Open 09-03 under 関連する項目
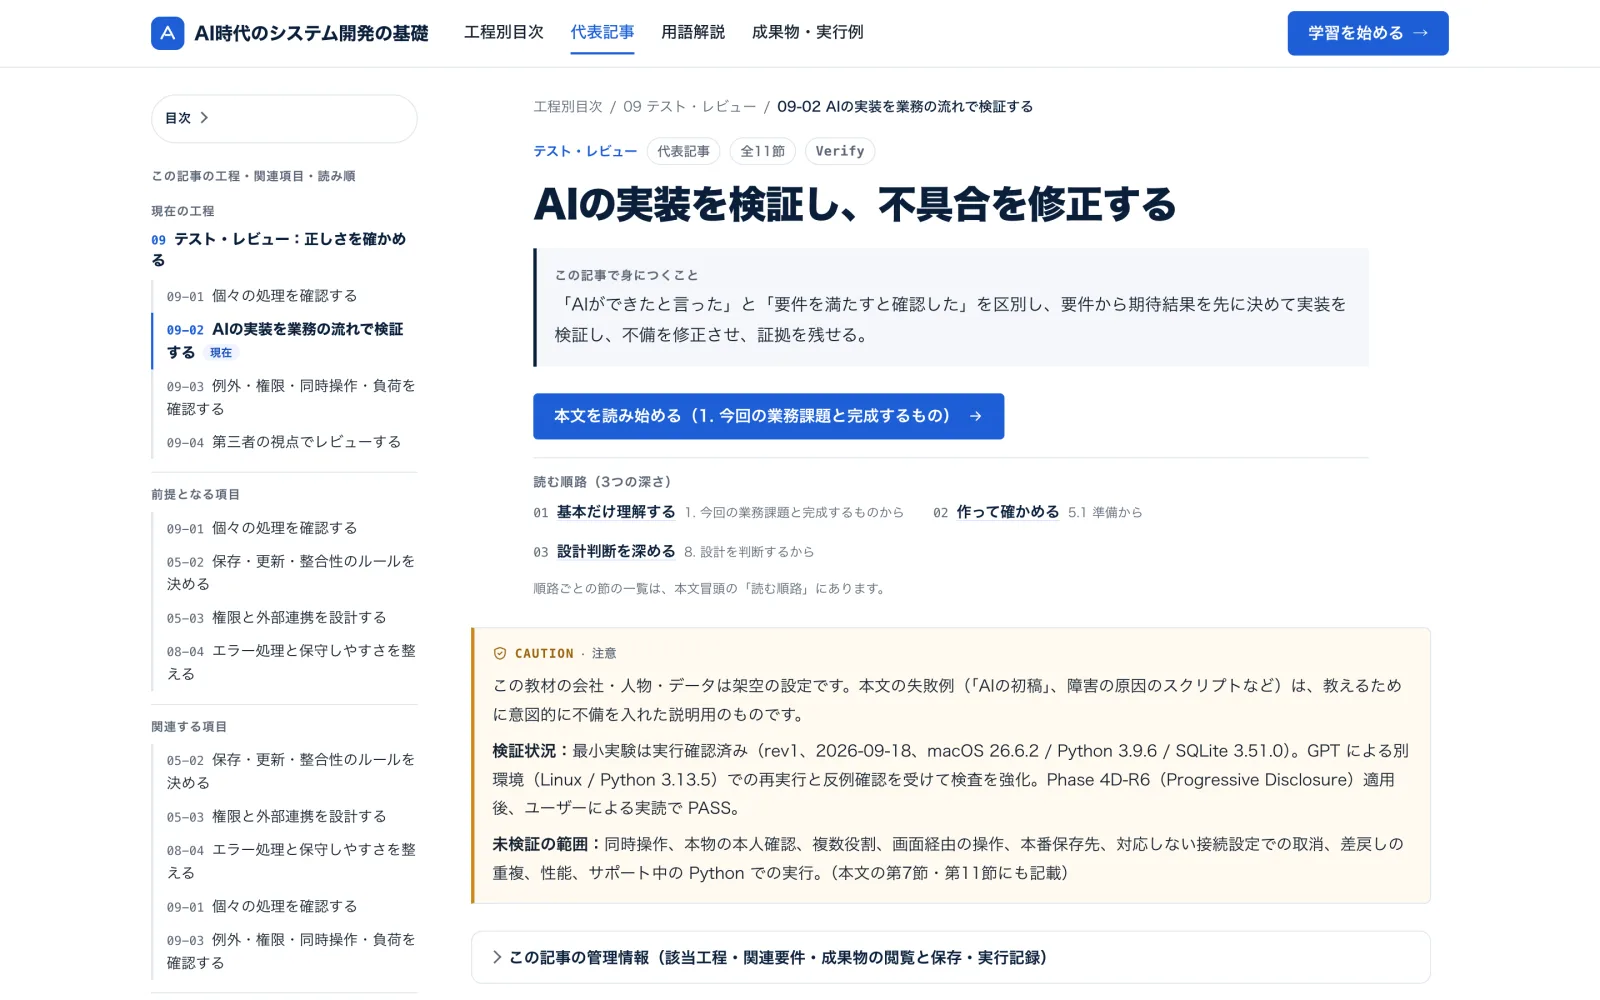1600x1000 pixels. (x=291, y=951)
